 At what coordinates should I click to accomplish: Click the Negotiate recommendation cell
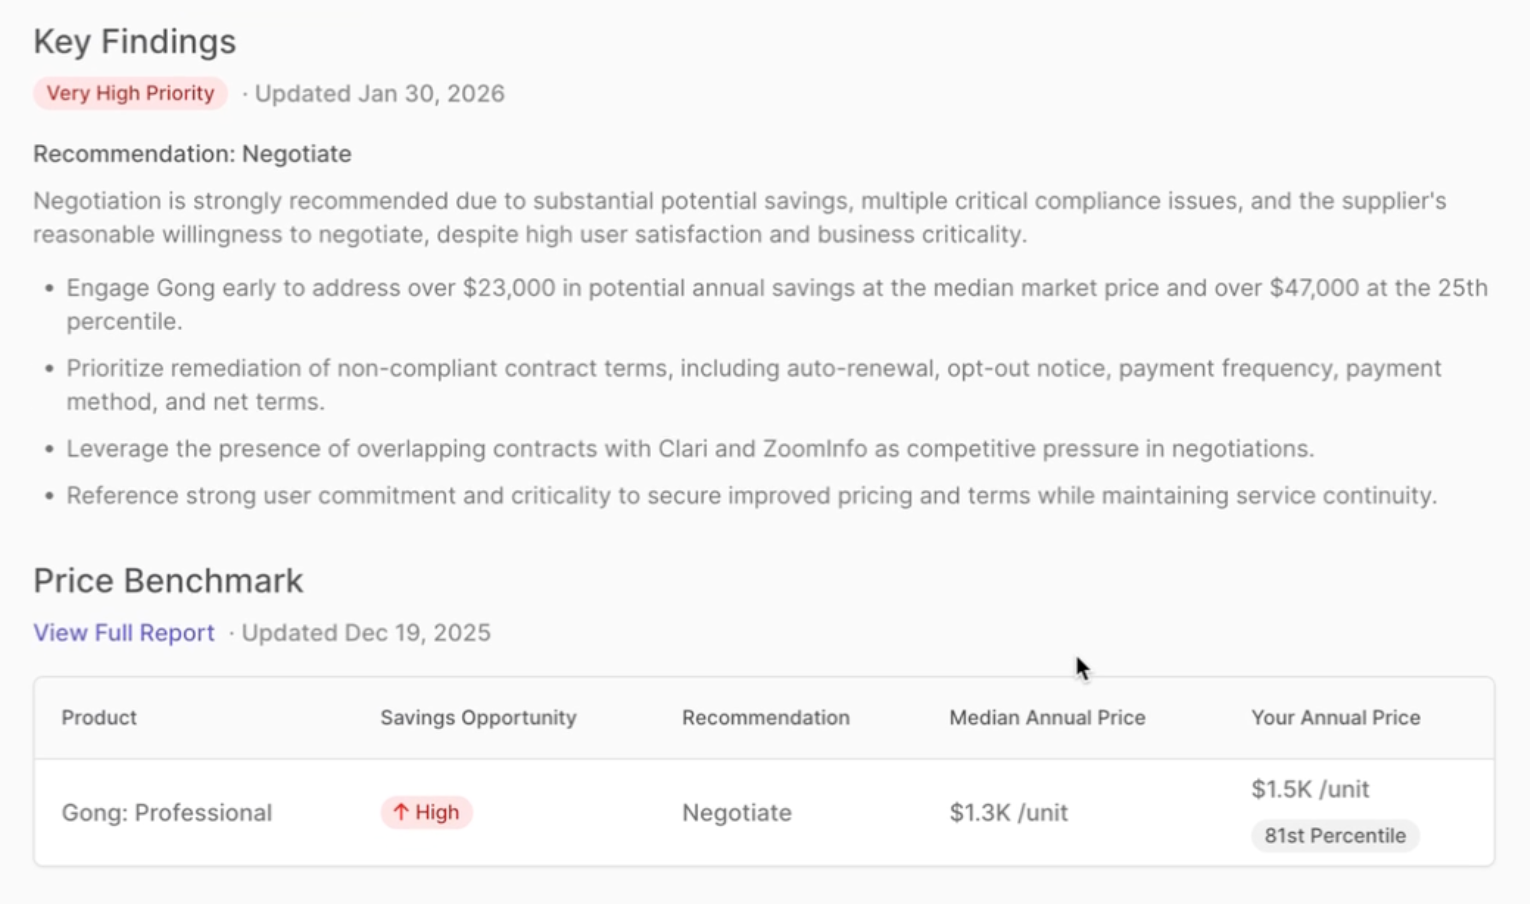tap(737, 812)
